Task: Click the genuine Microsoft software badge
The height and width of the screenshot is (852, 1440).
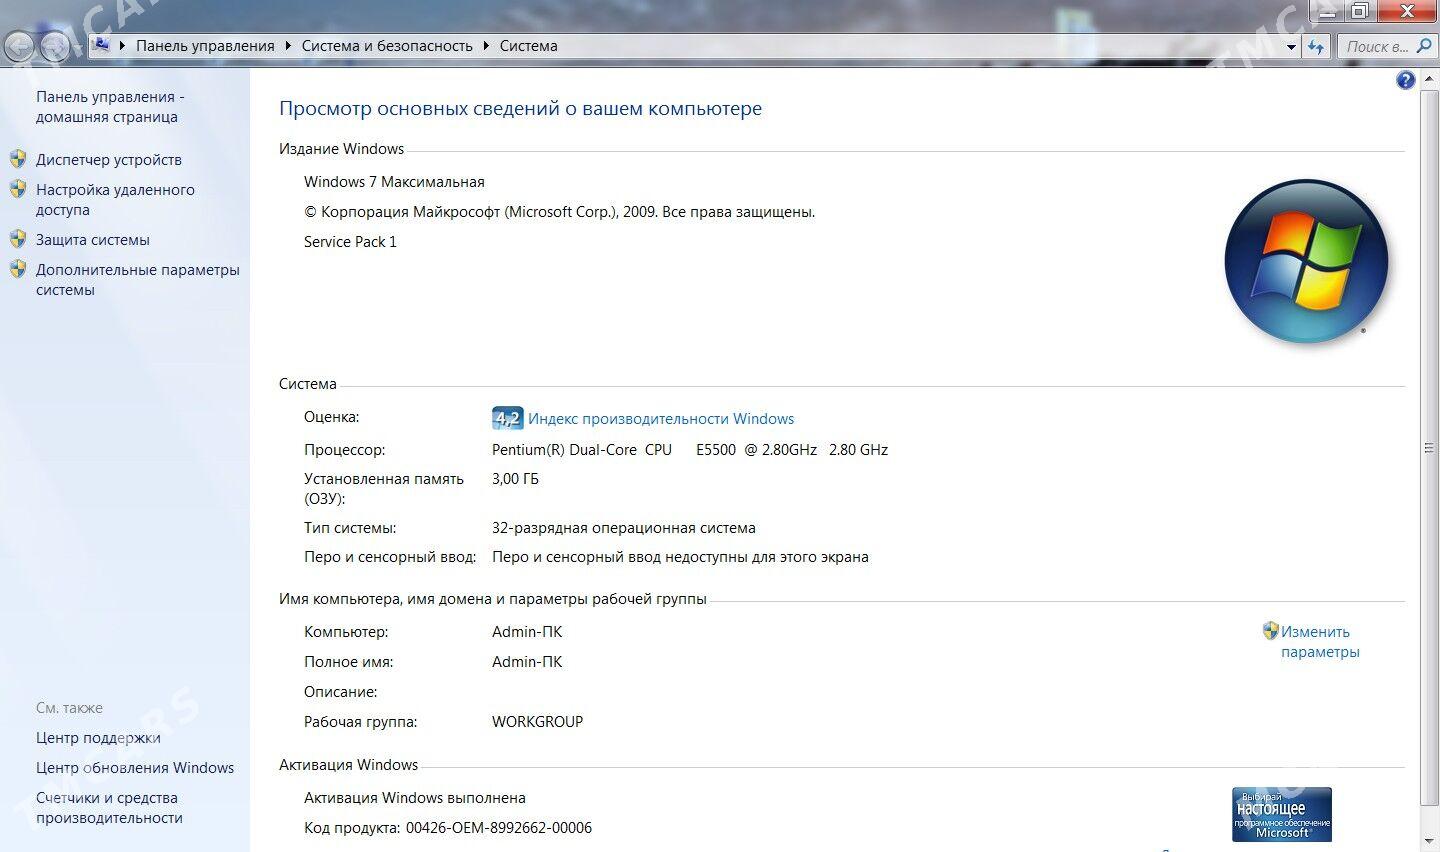Action: (1281, 814)
